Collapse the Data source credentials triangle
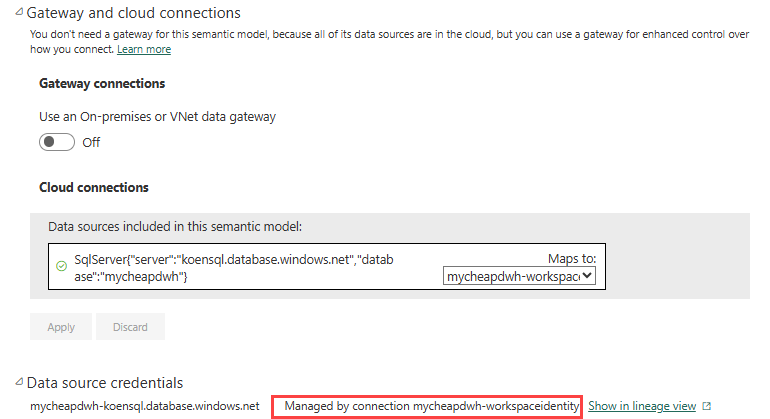 20,382
